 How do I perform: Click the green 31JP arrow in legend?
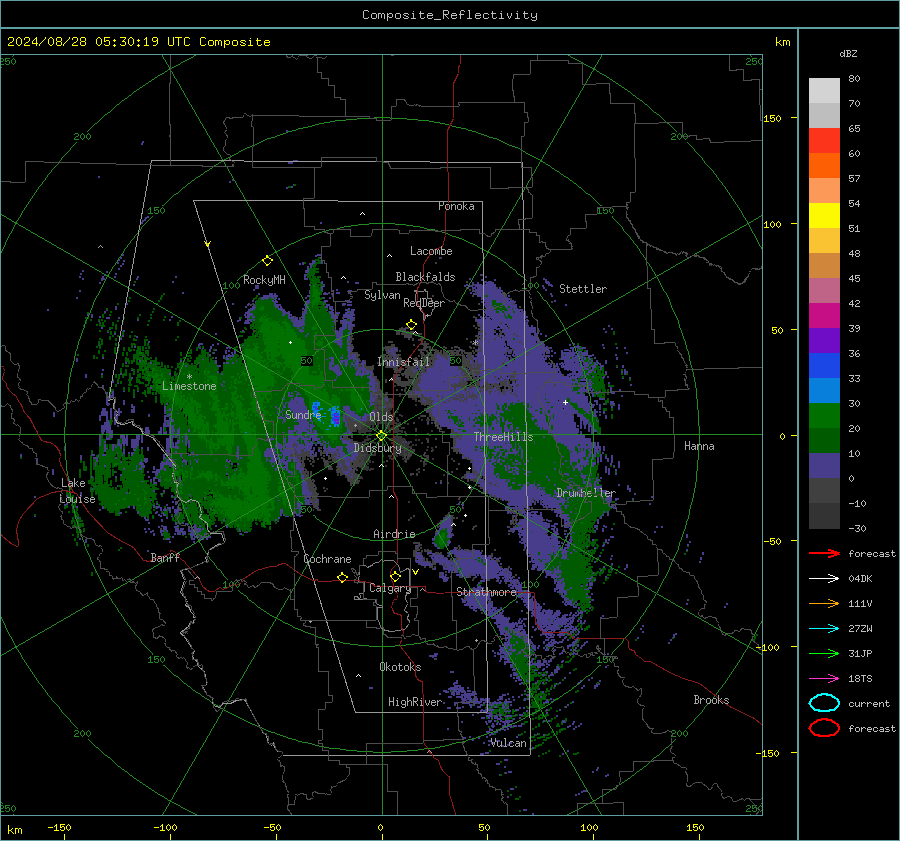[824, 653]
